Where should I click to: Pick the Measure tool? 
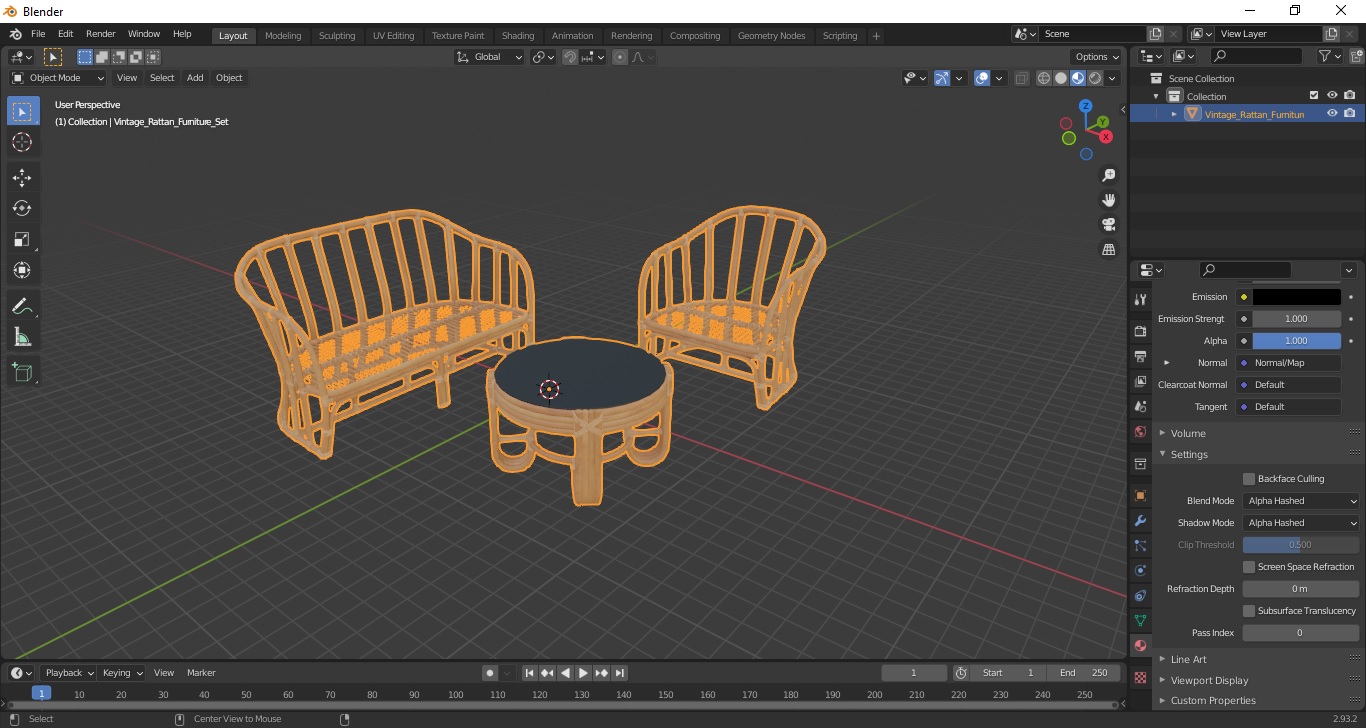22,337
